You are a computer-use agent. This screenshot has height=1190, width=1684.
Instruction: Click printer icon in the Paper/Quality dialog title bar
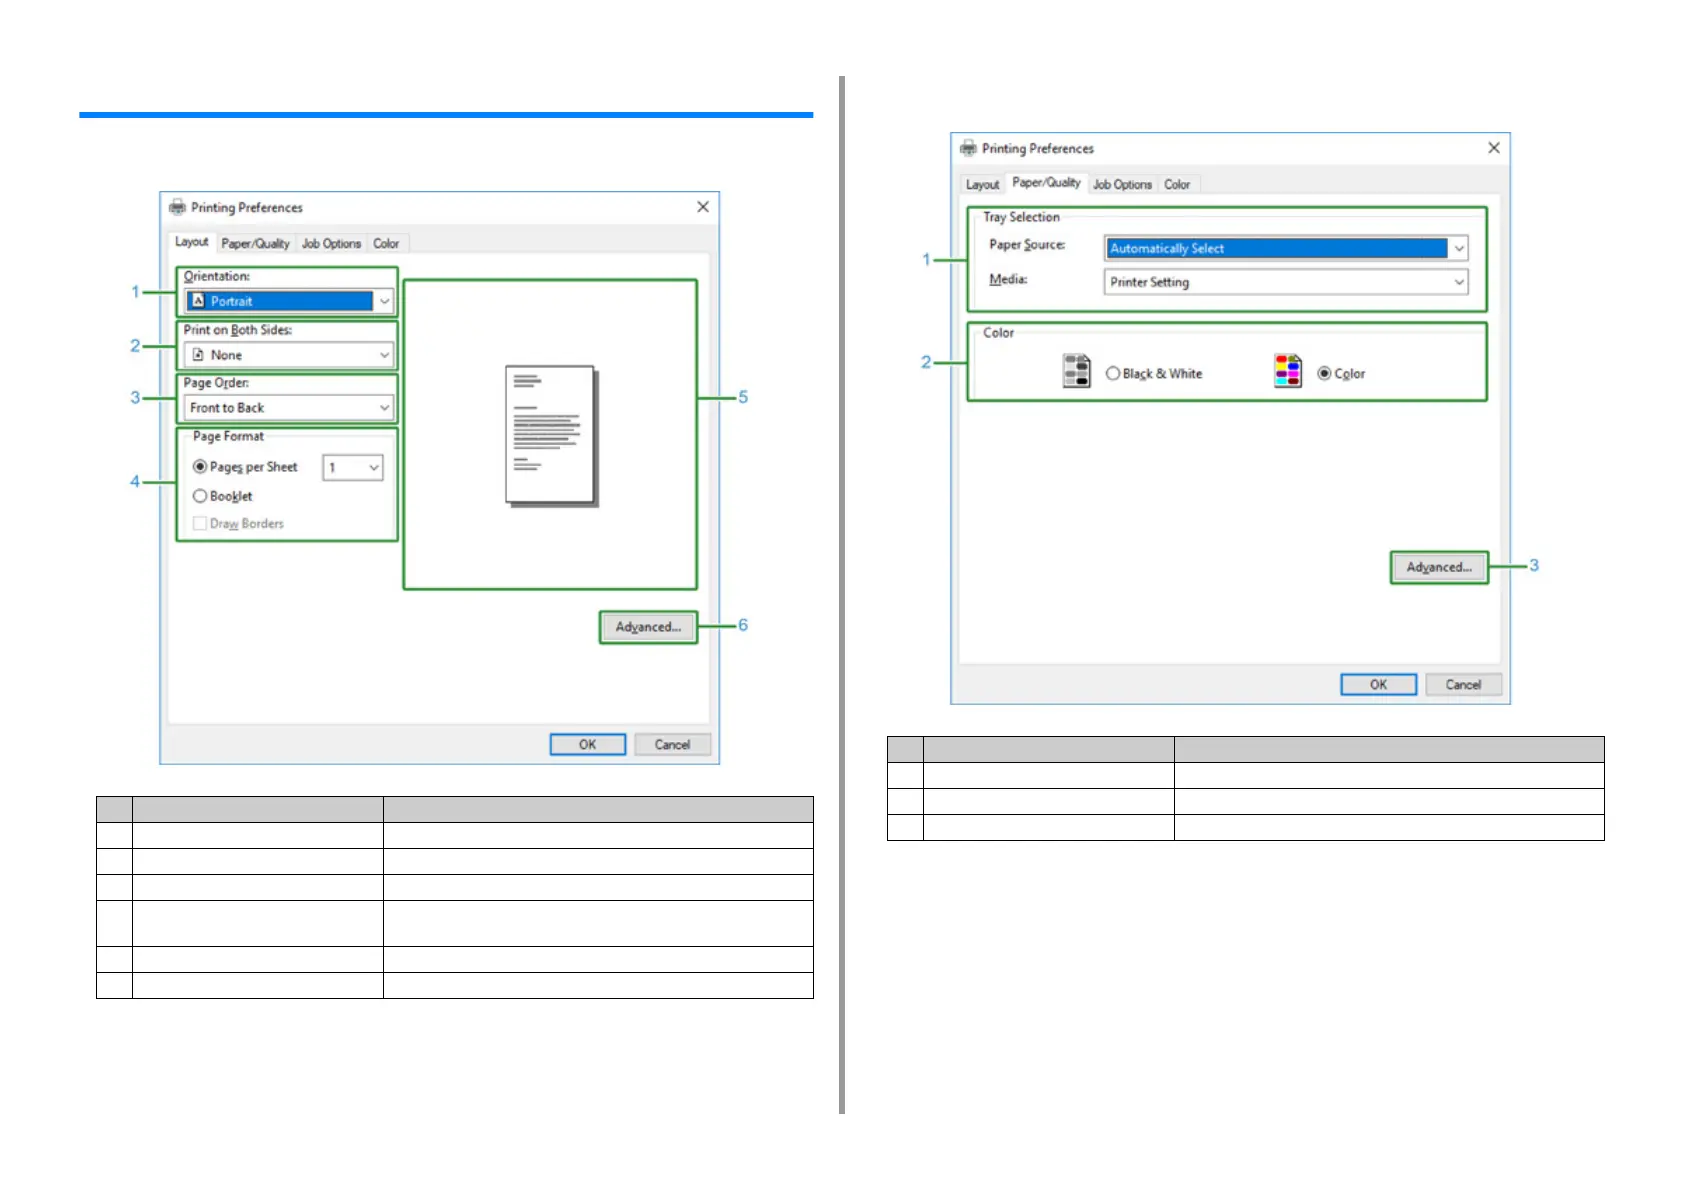tap(968, 148)
